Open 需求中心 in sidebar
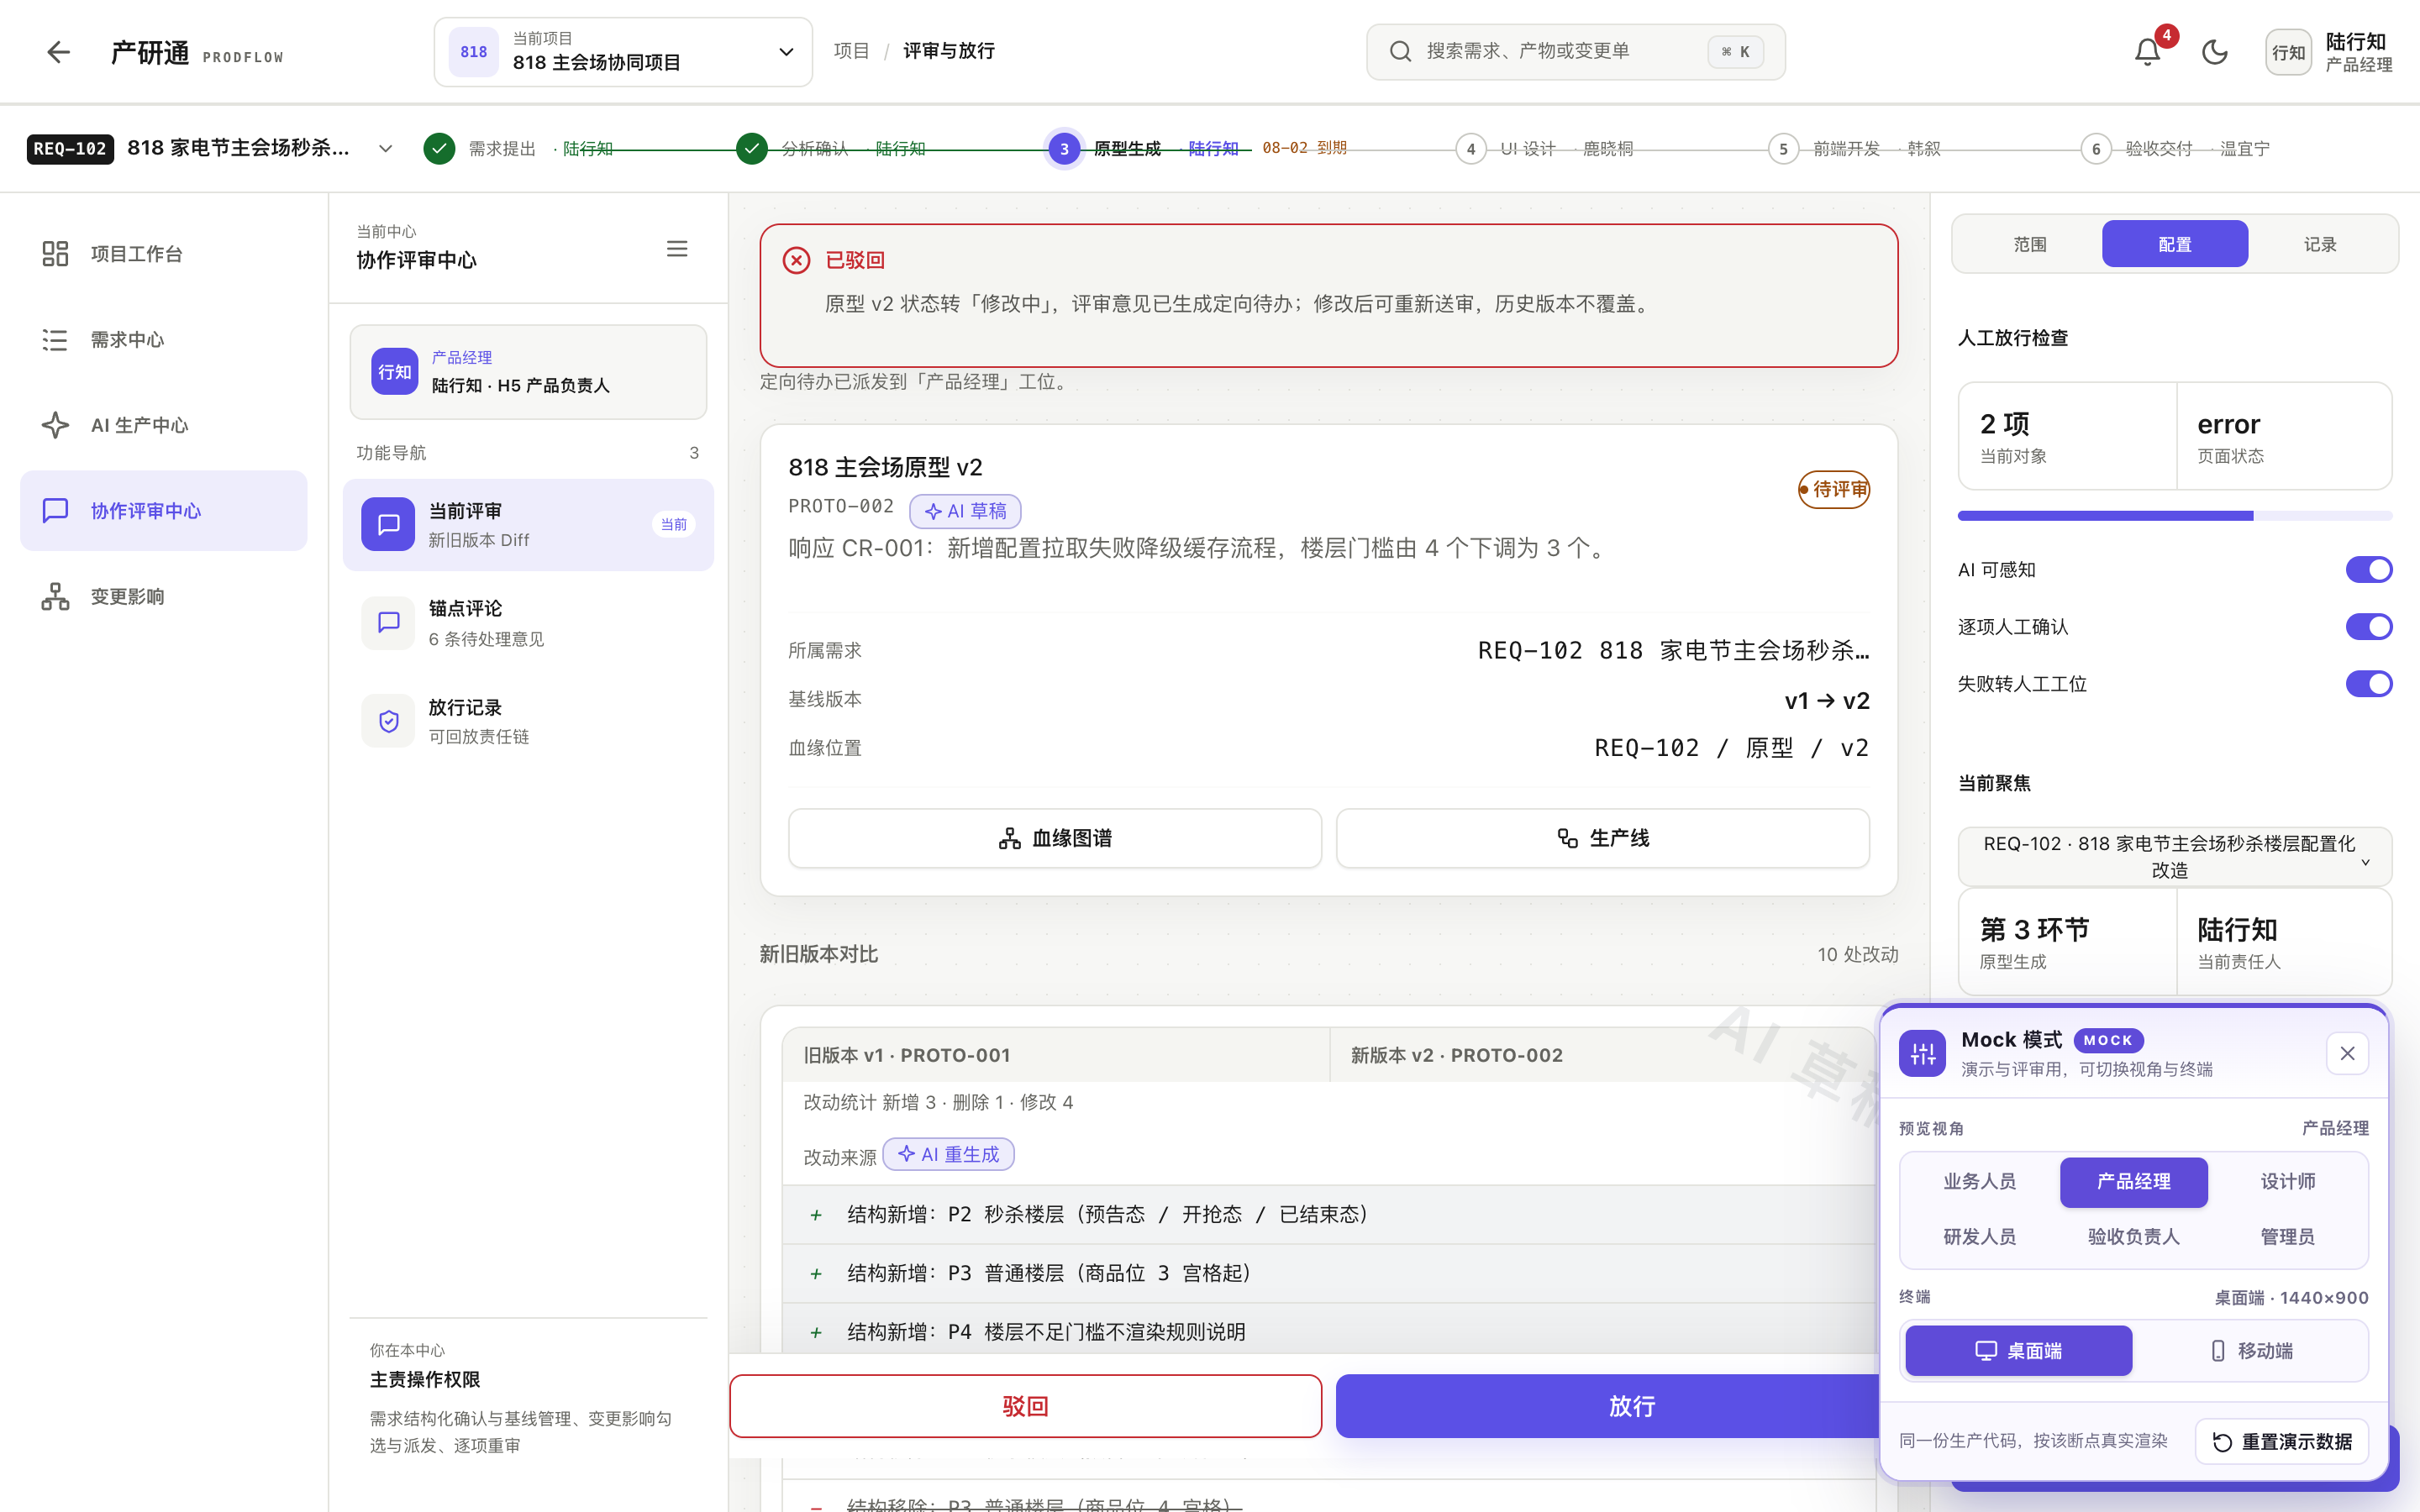This screenshot has height=1512, width=2420. 164,340
